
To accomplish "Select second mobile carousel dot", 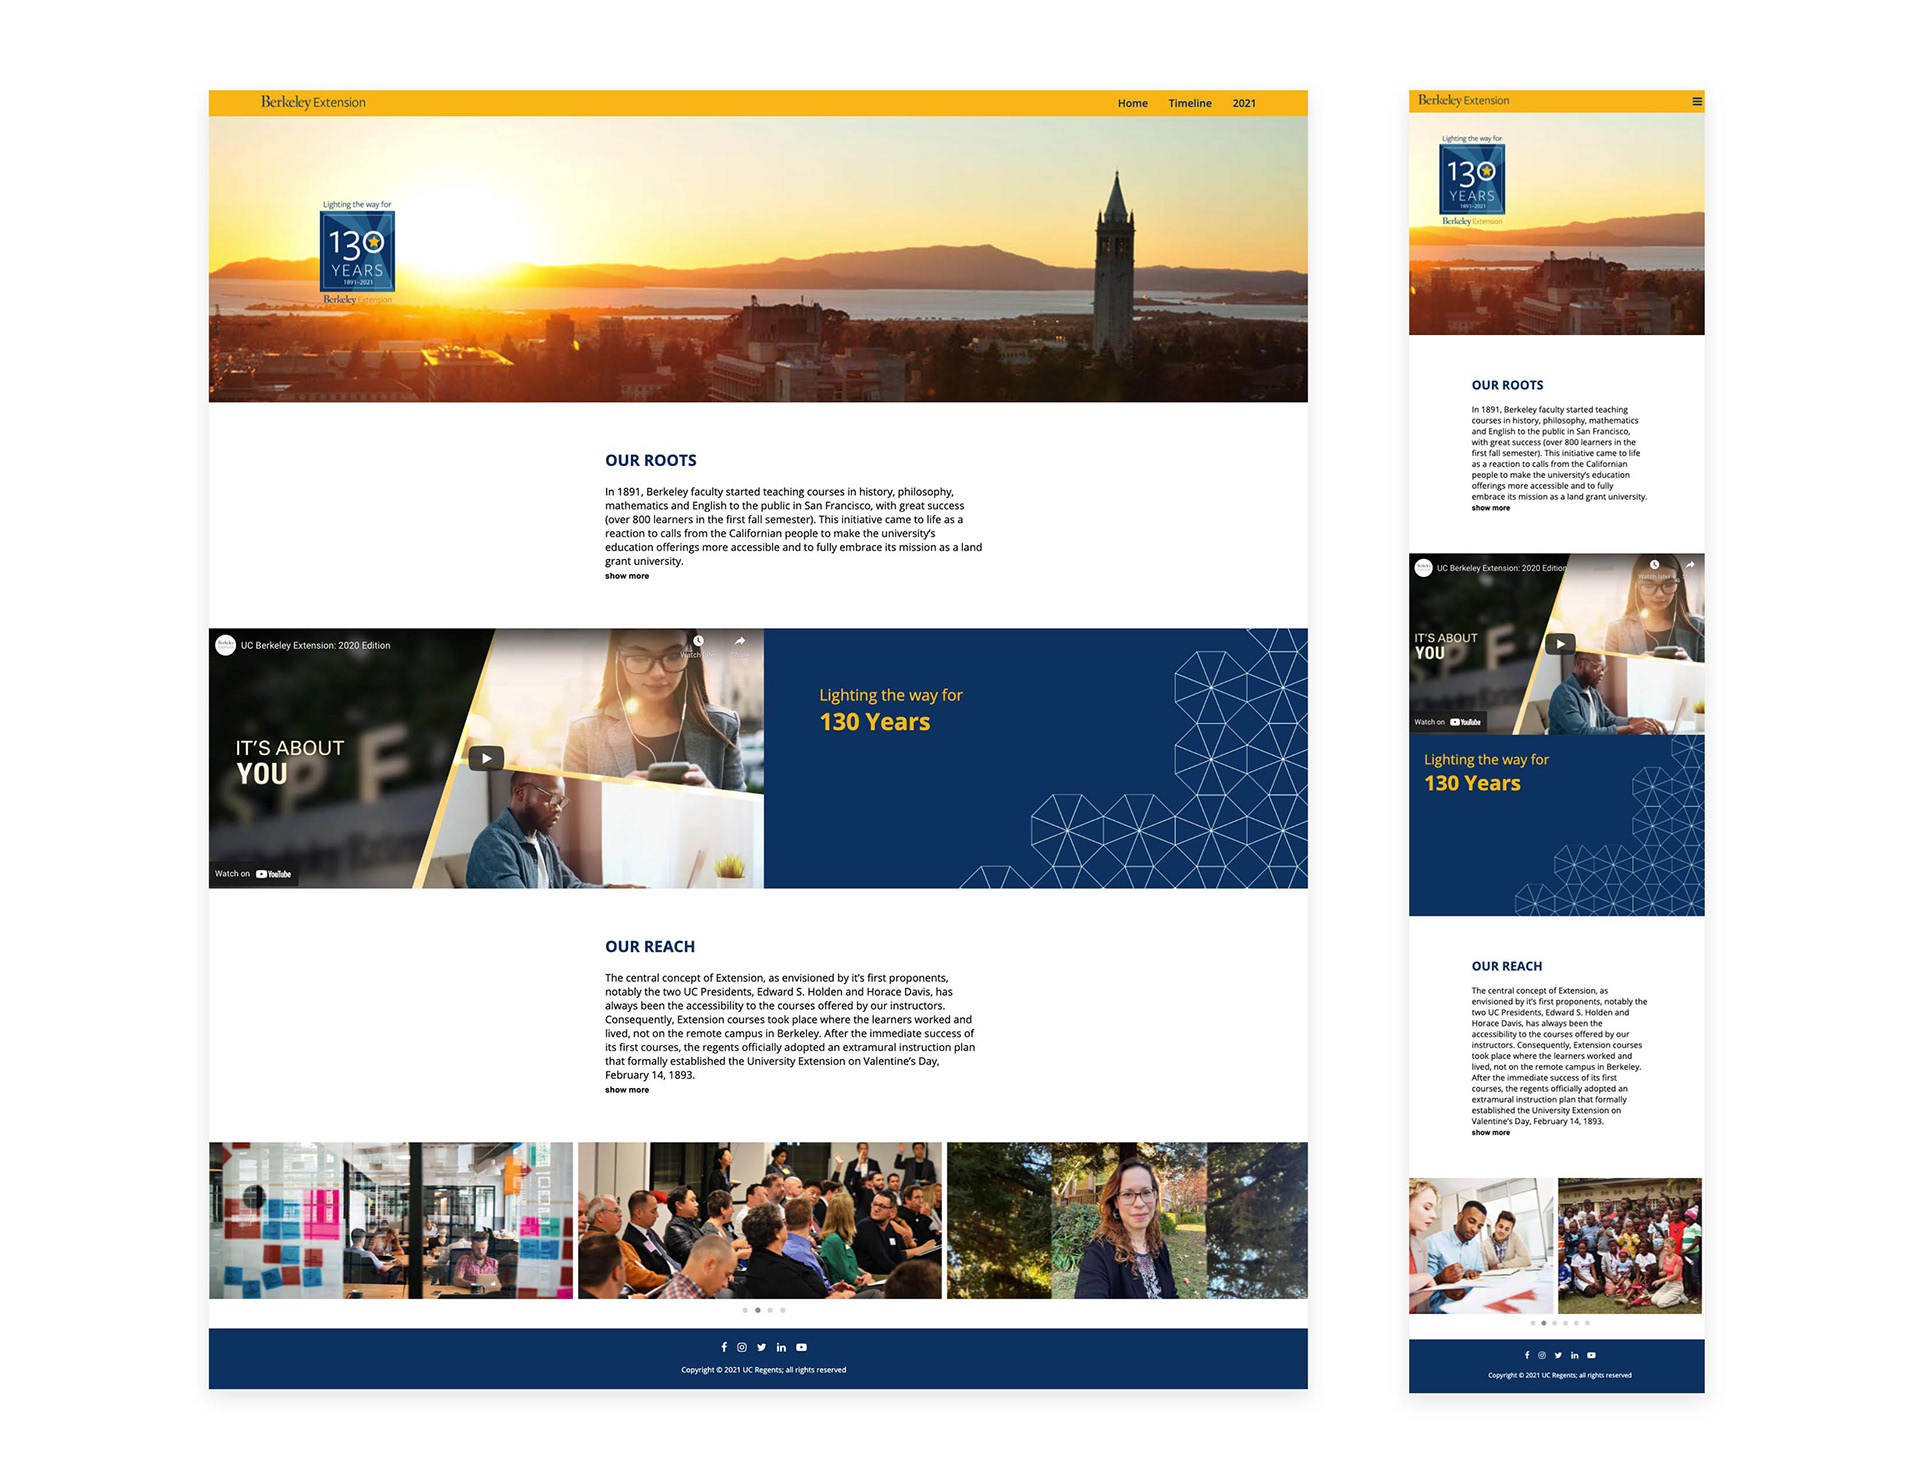I will pyautogui.click(x=1544, y=1323).
